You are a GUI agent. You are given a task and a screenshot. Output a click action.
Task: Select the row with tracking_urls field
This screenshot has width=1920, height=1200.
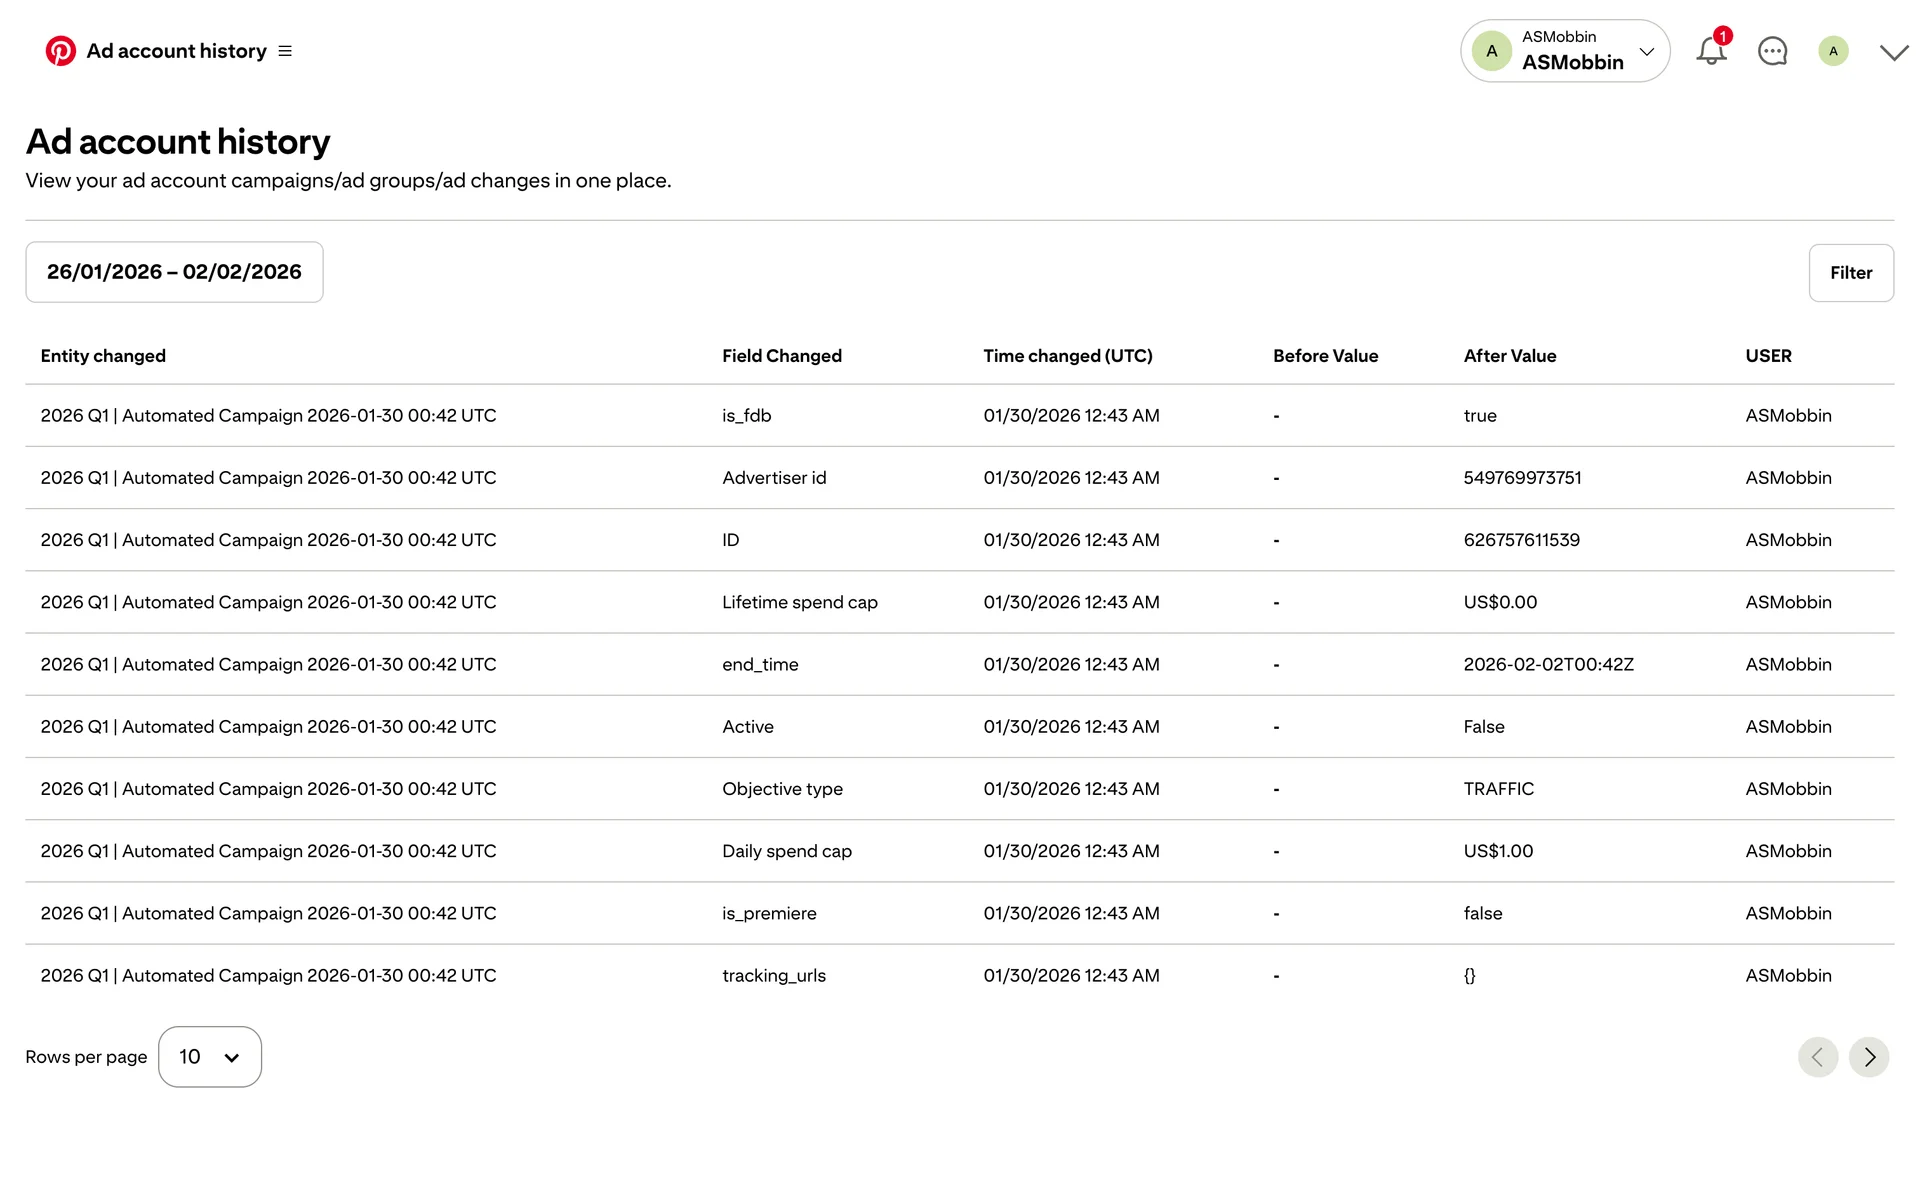pyautogui.click(x=773, y=976)
